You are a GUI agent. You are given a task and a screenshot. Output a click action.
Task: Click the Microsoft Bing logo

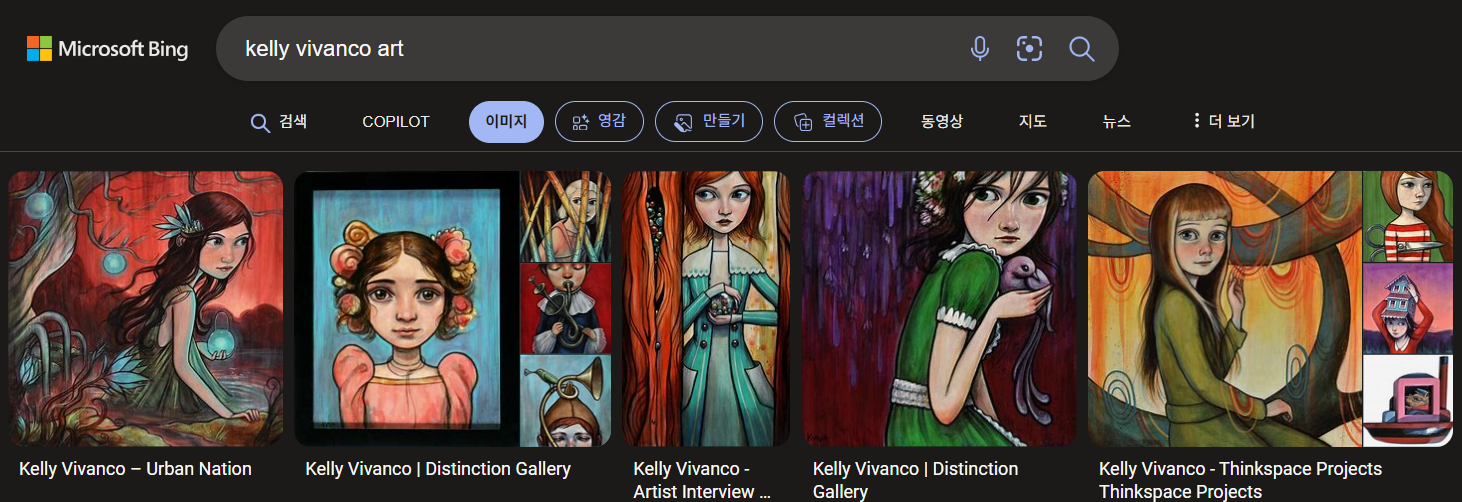point(107,48)
